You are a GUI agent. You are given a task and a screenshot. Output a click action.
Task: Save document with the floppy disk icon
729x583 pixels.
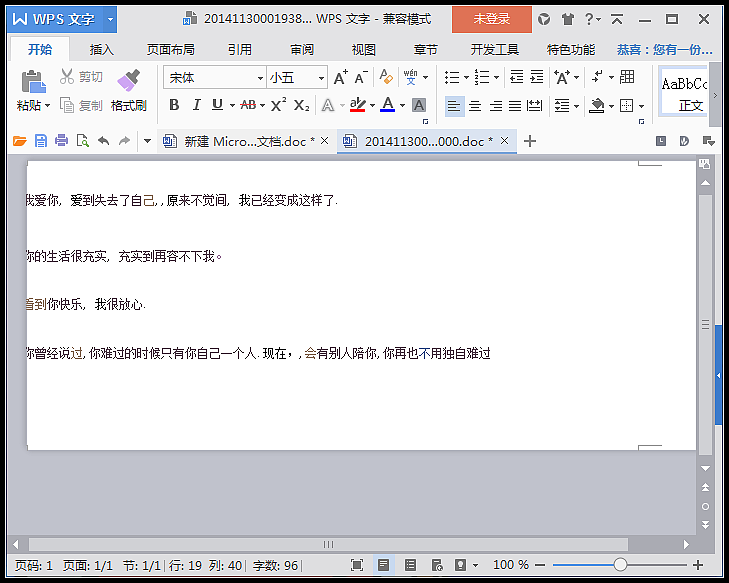[41, 141]
